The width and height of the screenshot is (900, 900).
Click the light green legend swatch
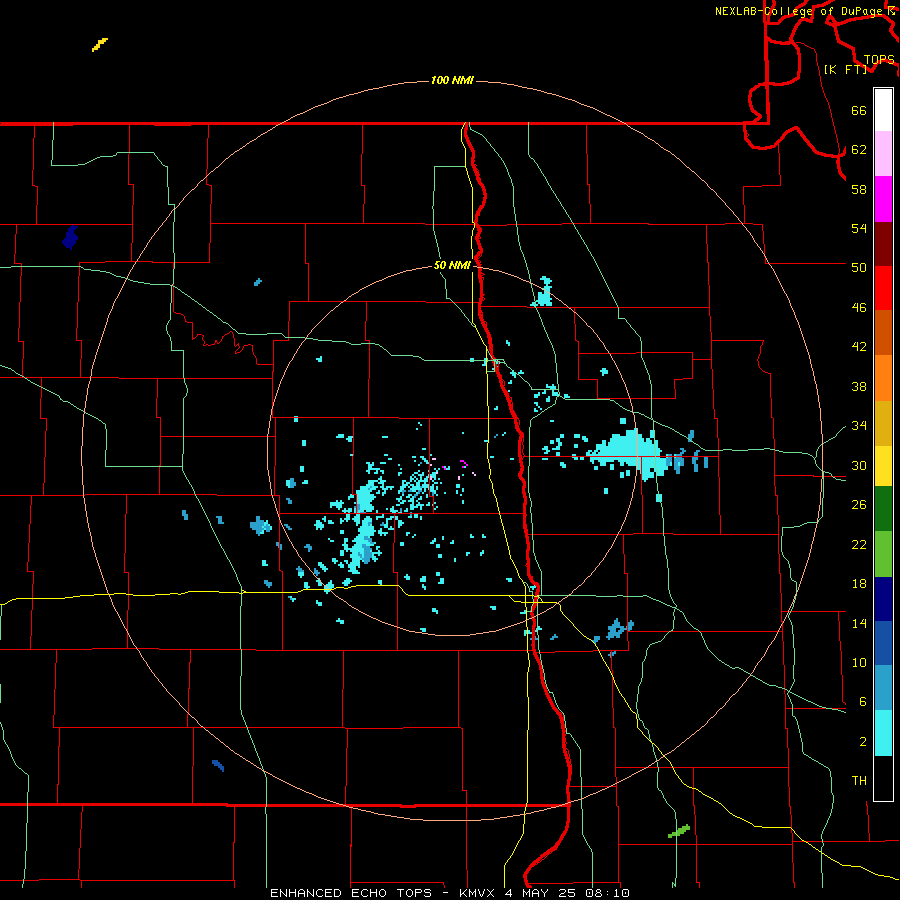883,554
